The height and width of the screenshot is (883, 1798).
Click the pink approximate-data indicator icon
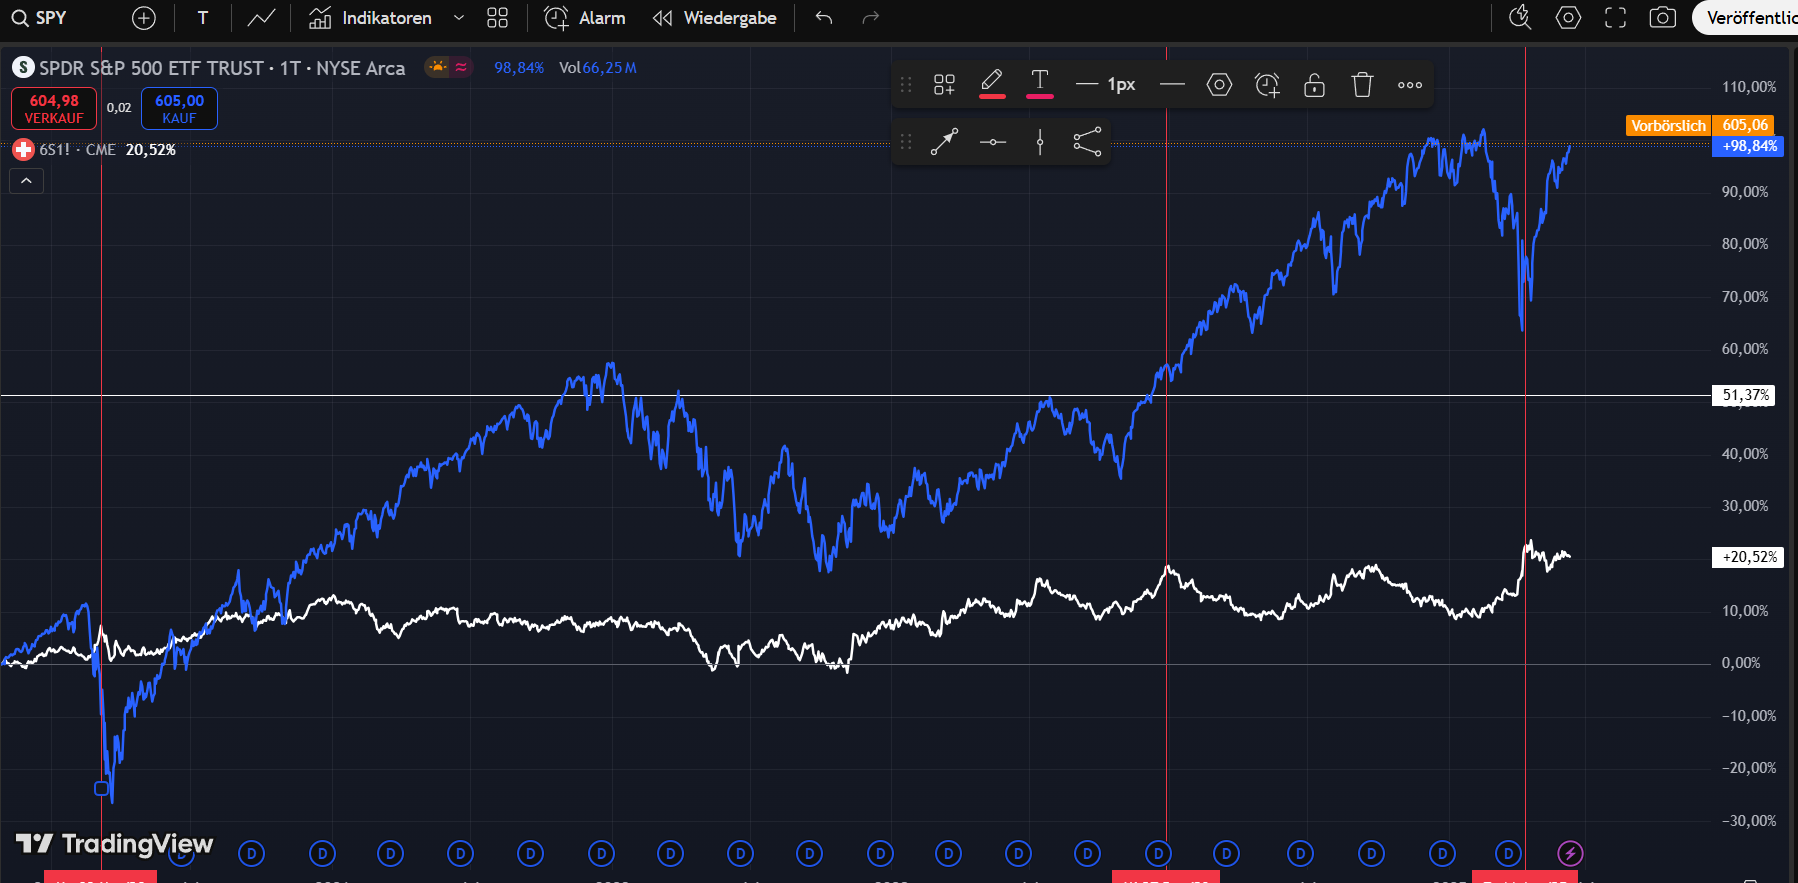click(x=461, y=67)
